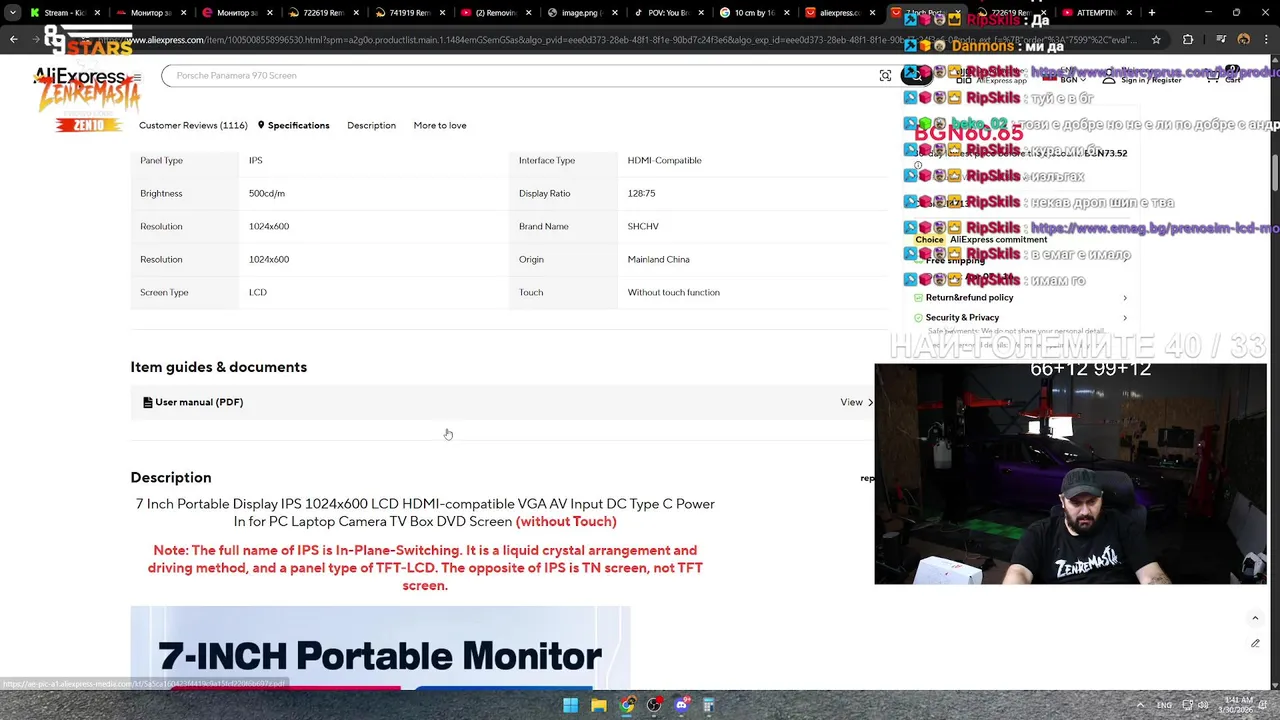Screen dimensions: 1280x720
Task: Open the clock showing 1:41 AM
Action: coord(1239,705)
